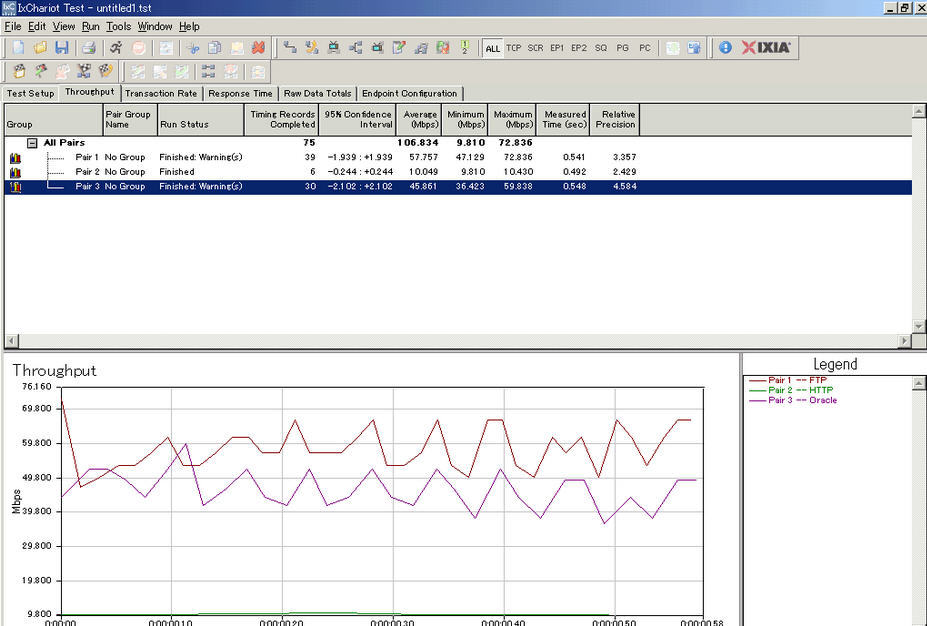Select the EP1 column filter
The width and height of the screenshot is (927, 626).
point(557,47)
